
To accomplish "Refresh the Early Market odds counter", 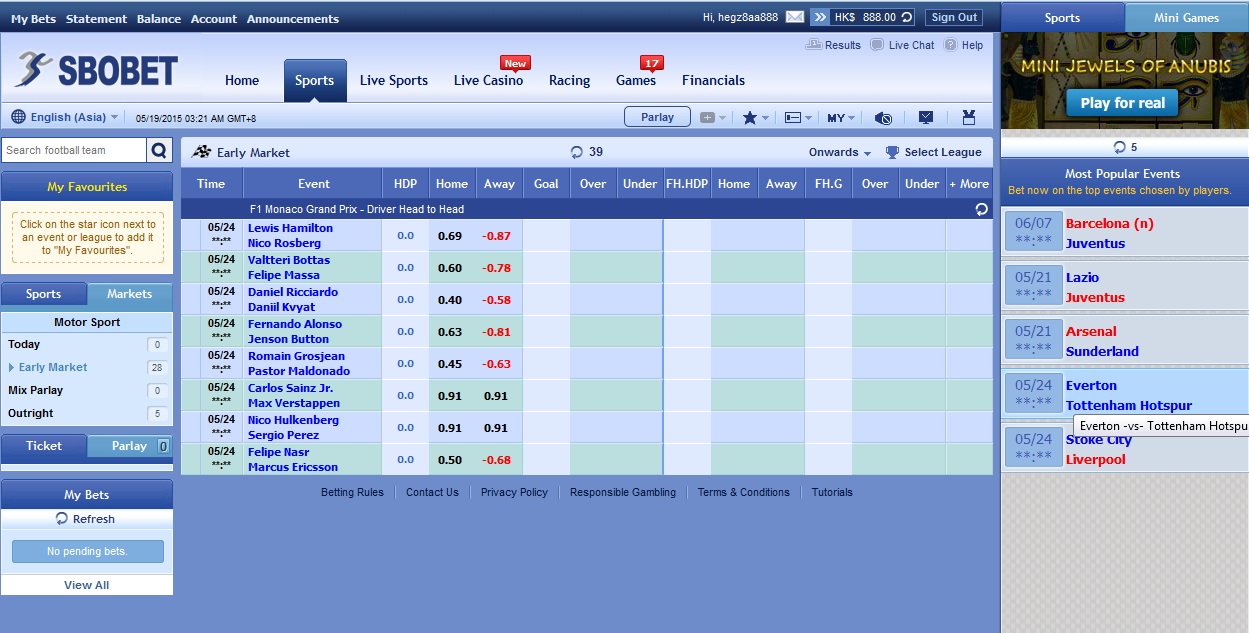I will pos(577,152).
